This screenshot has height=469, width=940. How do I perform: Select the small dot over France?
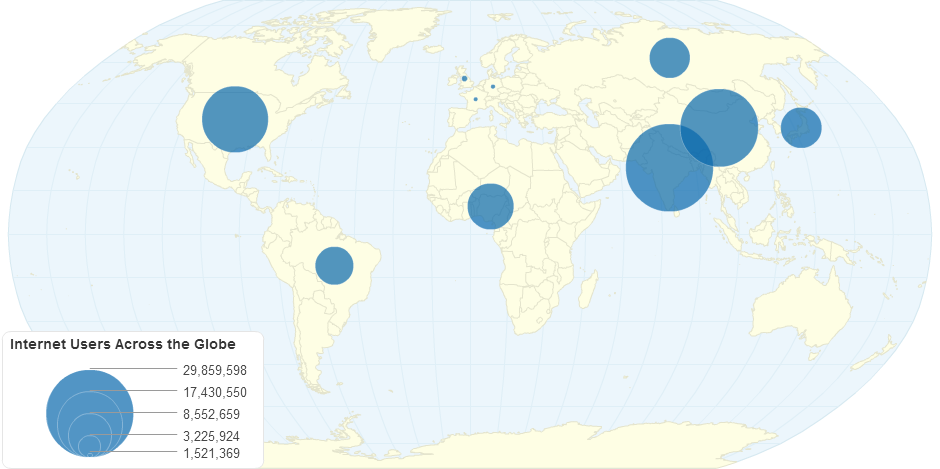475,99
